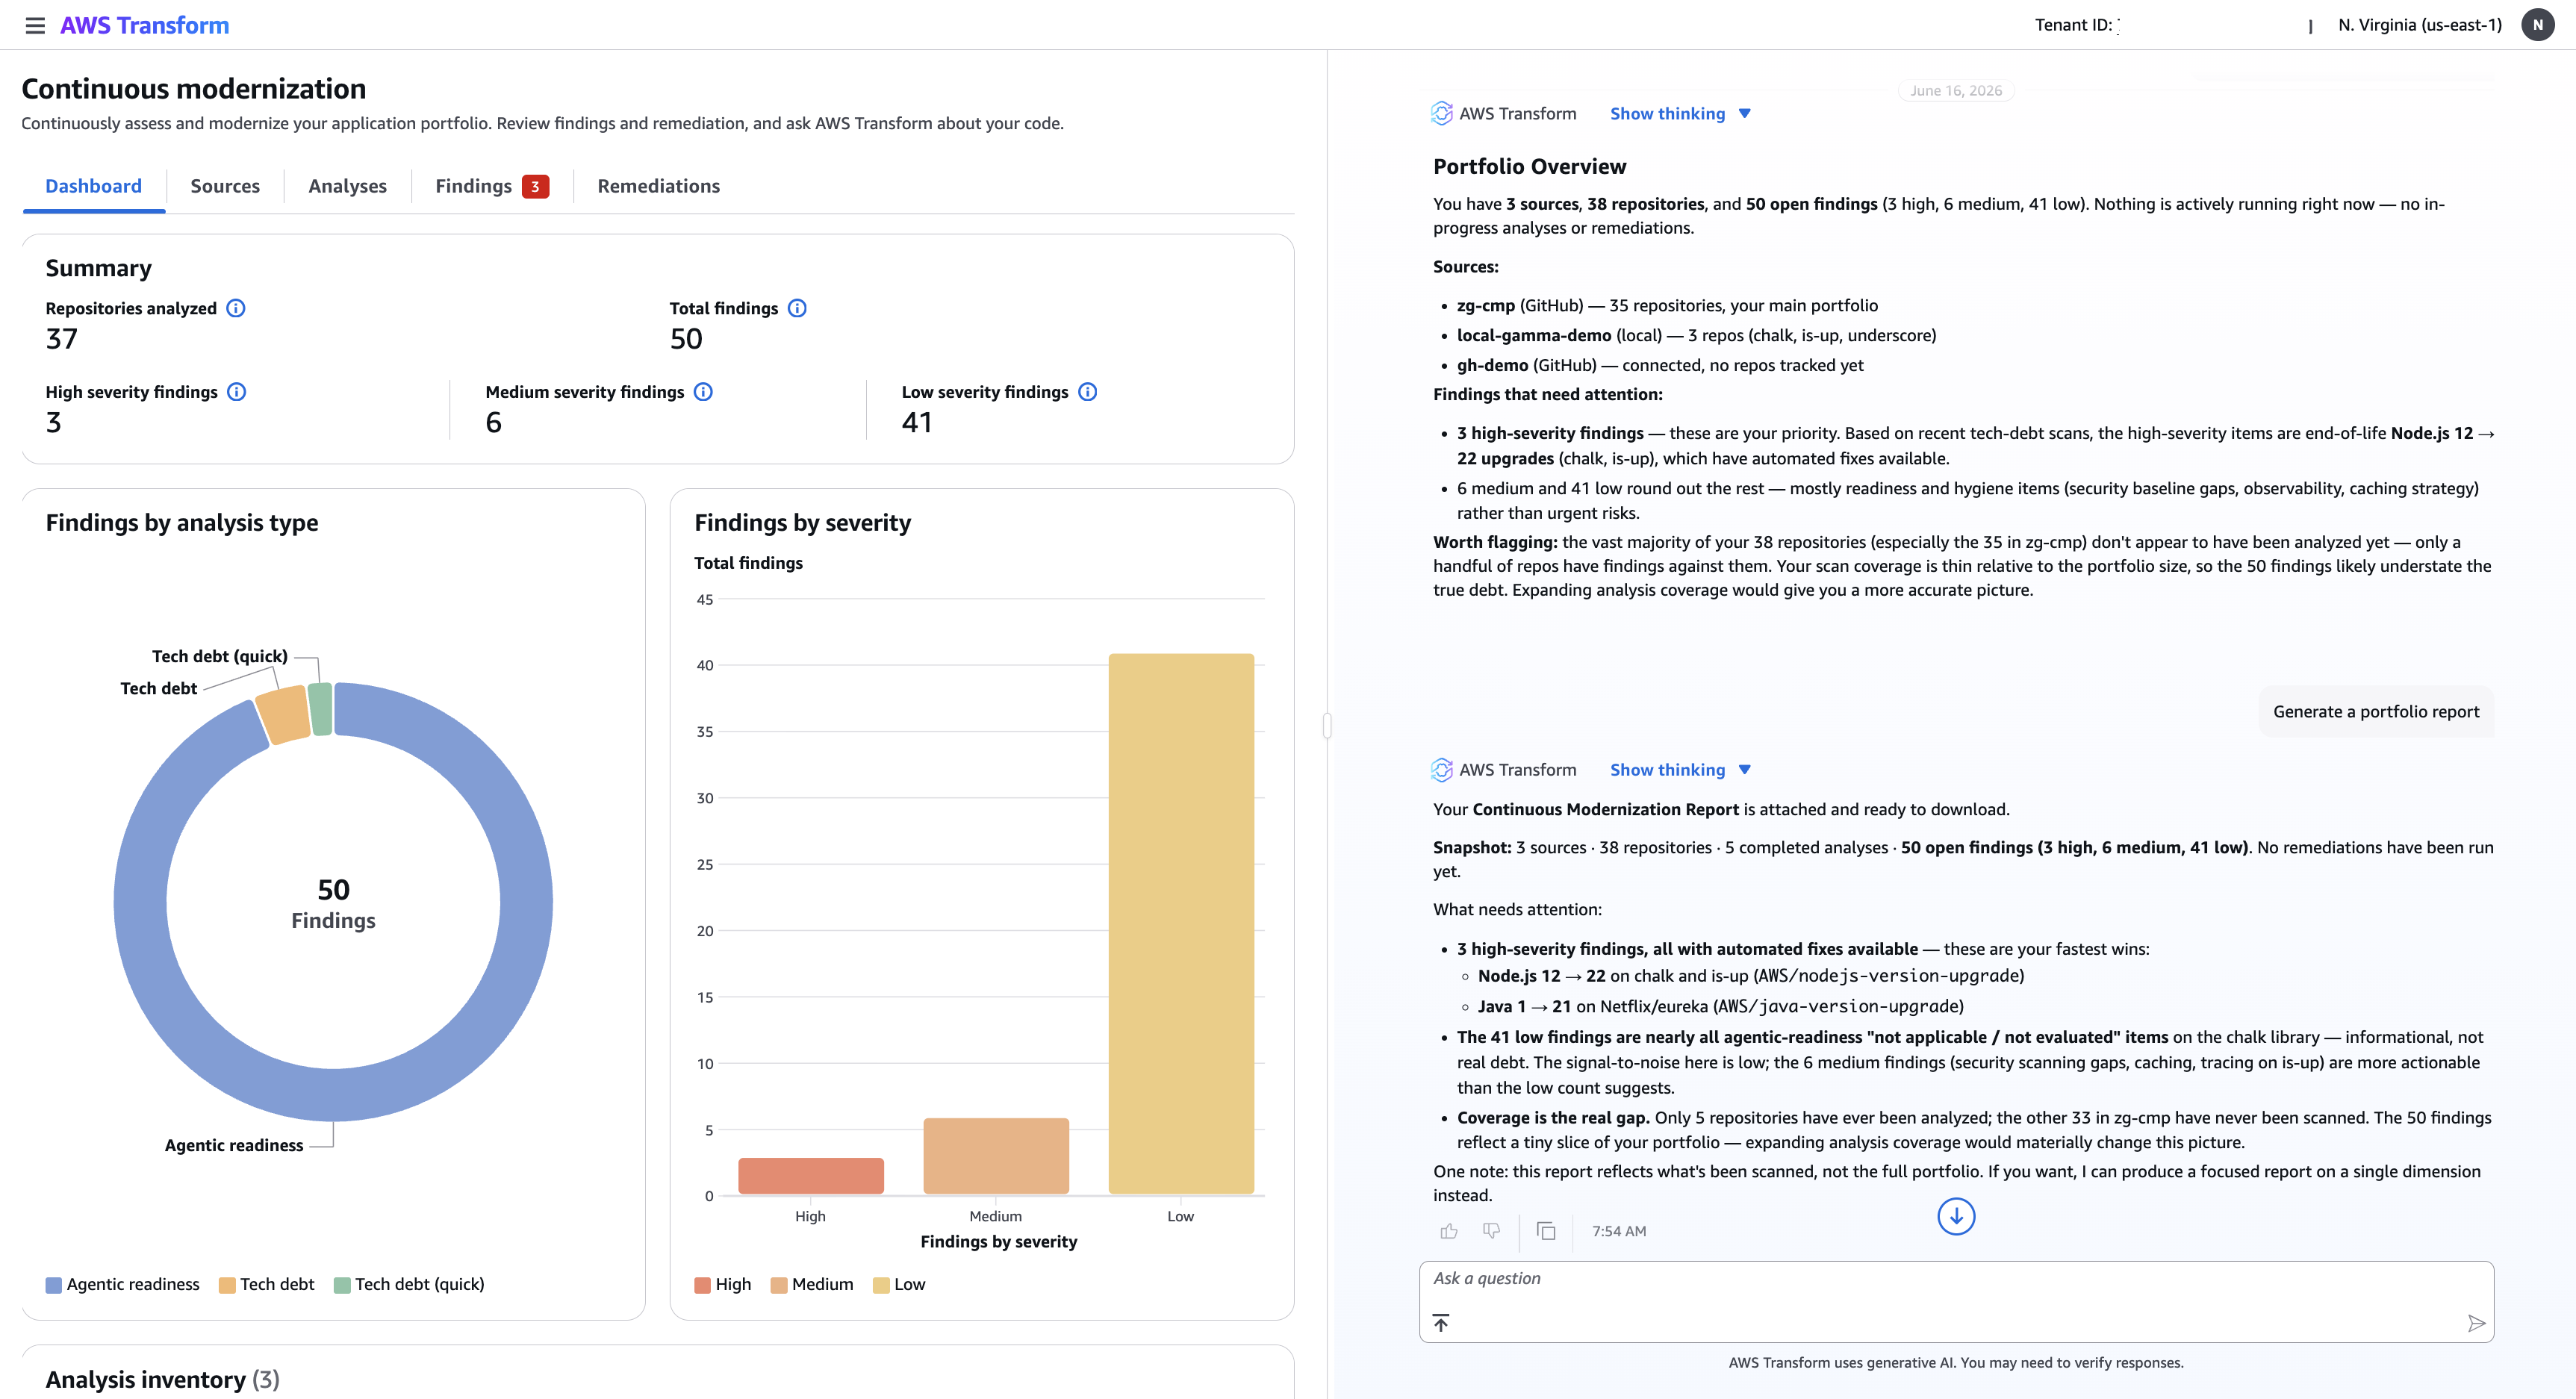Jump to latest message with down arrow

[1956, 1216]
